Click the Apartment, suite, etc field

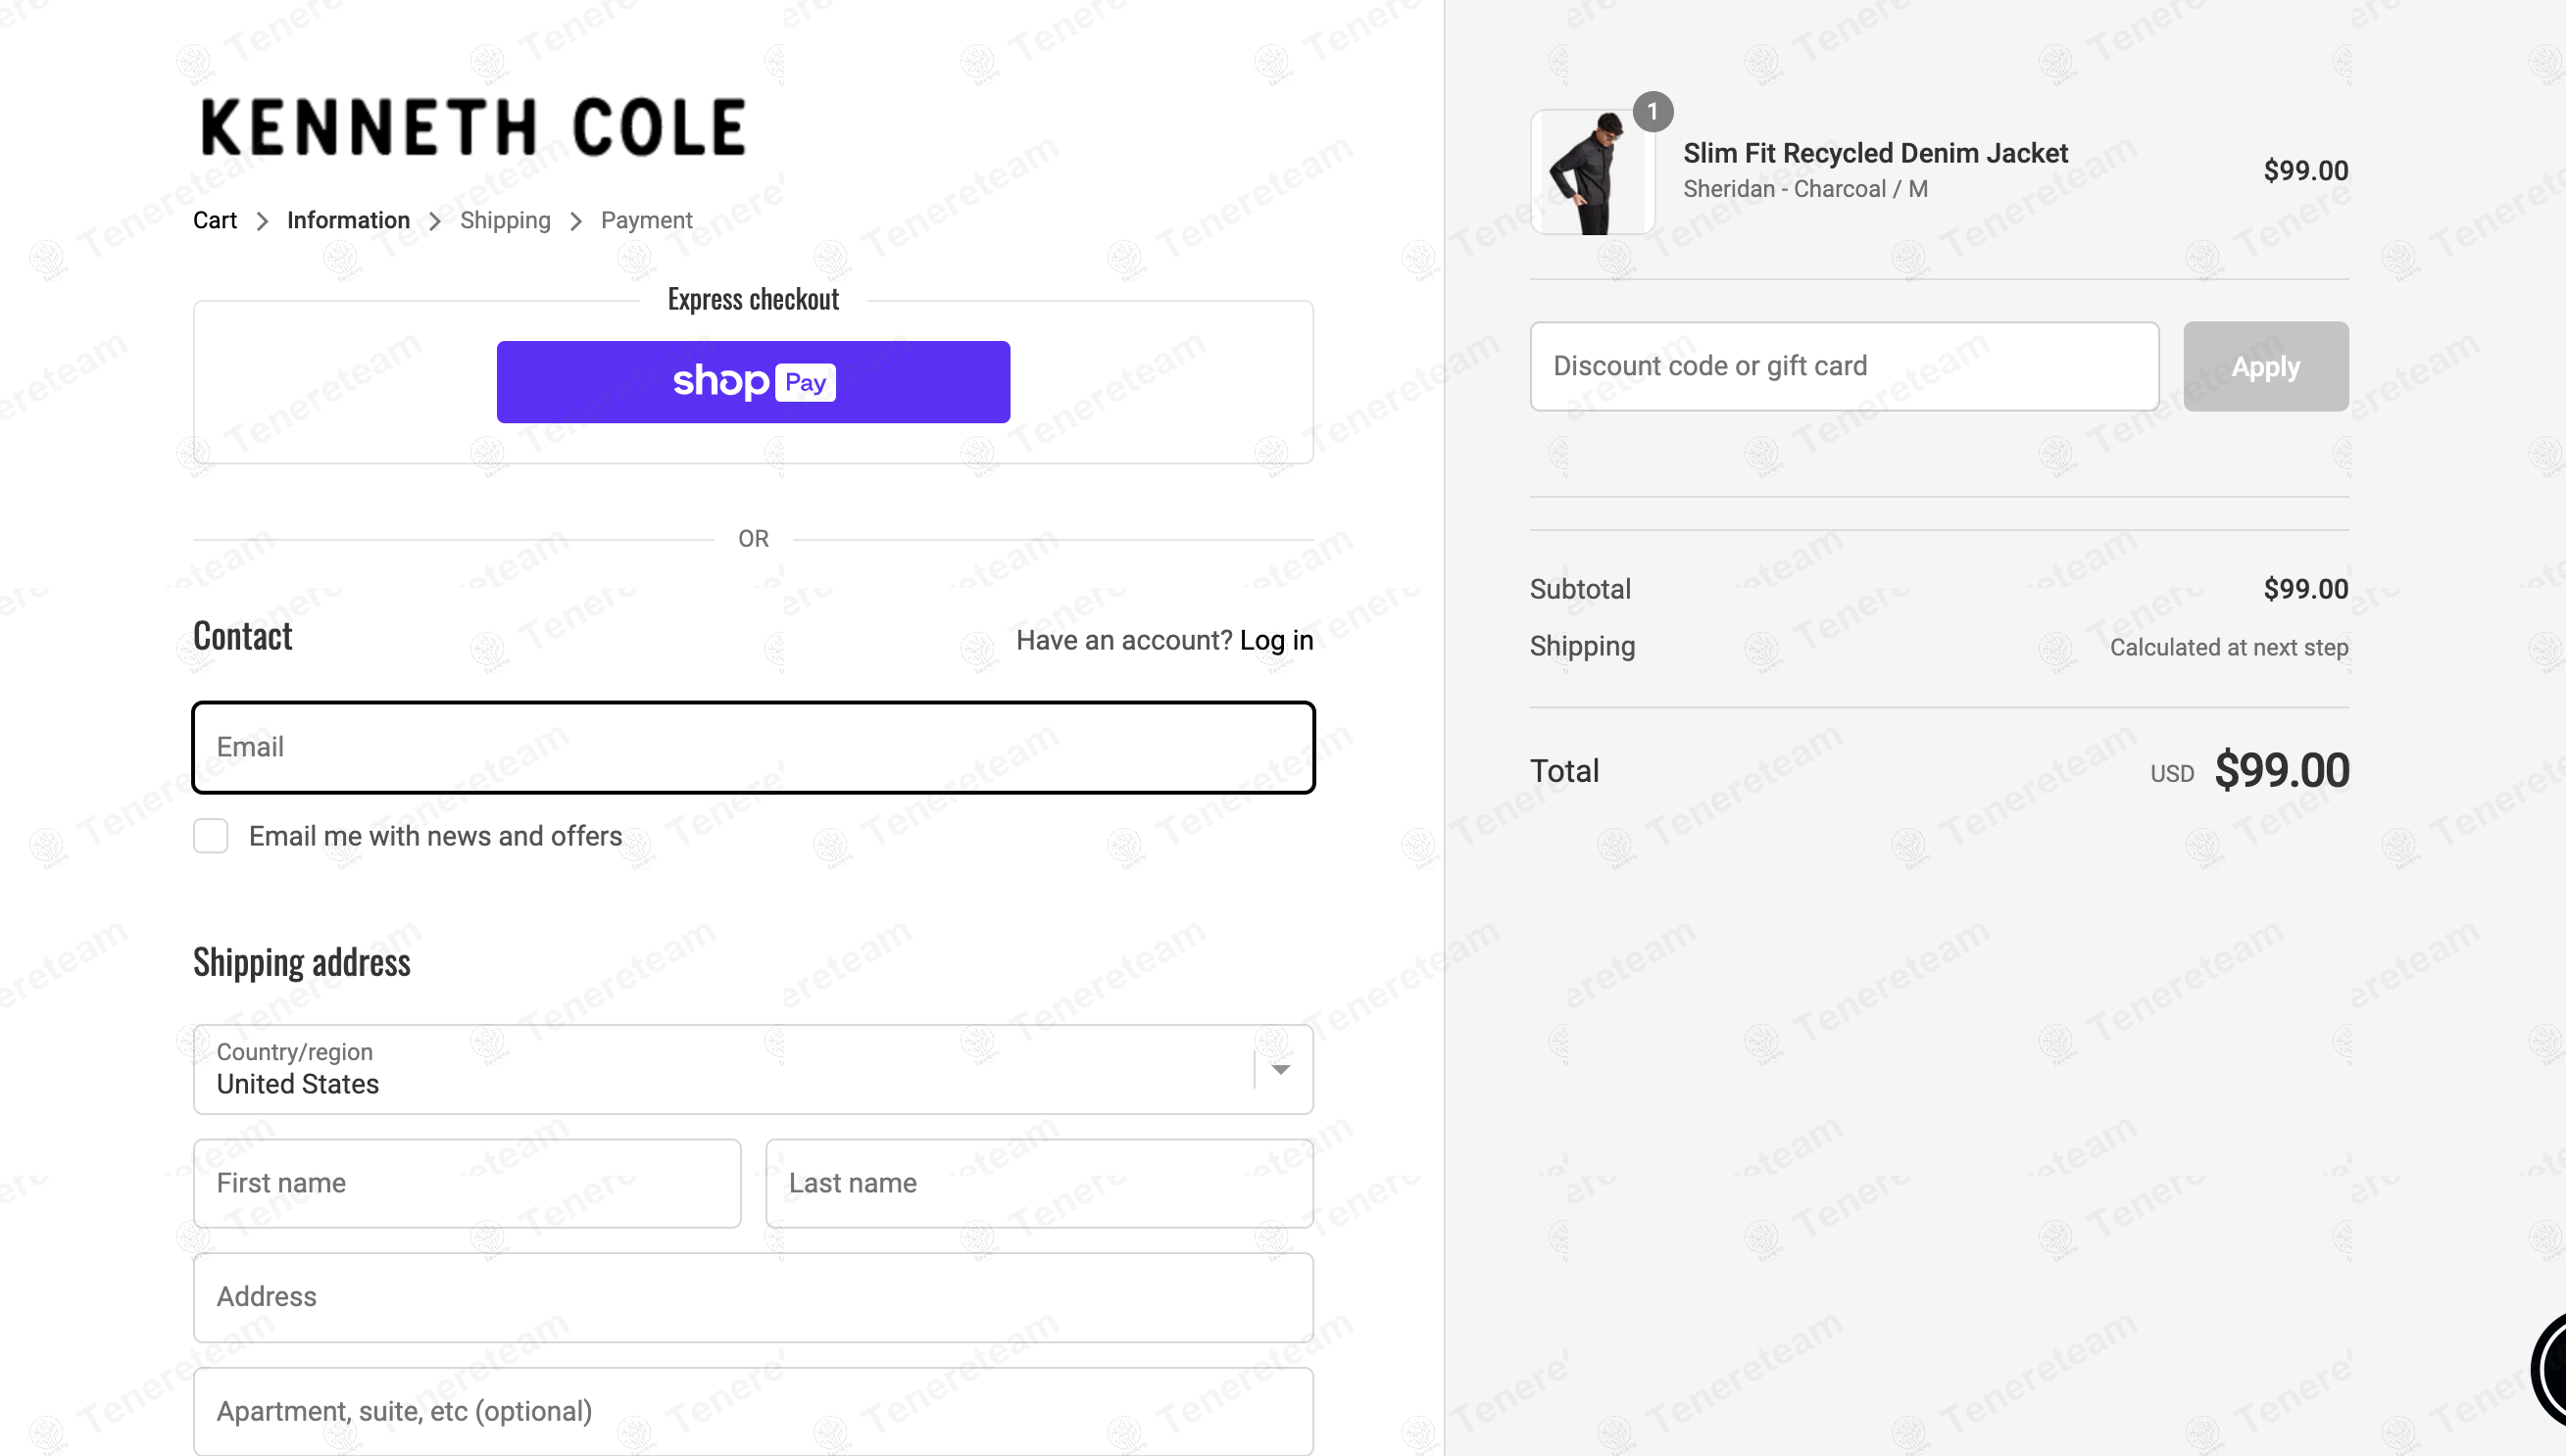pyautogui.click(x=753, y=1411)
